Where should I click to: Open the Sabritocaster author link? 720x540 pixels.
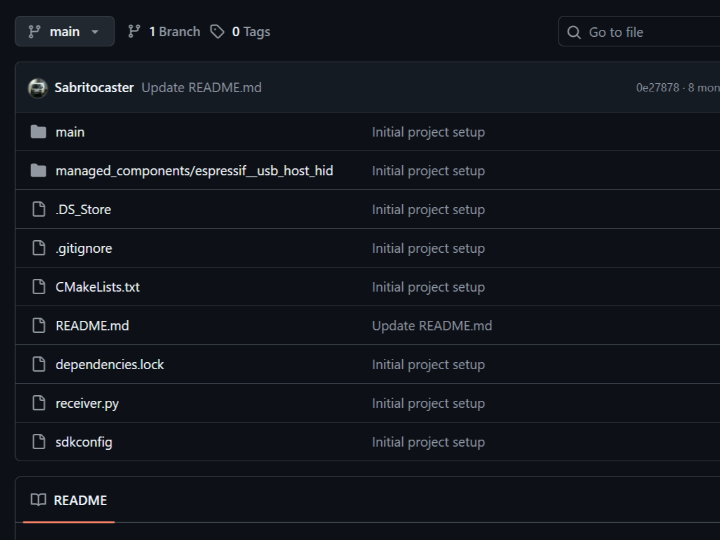[94, 88]
